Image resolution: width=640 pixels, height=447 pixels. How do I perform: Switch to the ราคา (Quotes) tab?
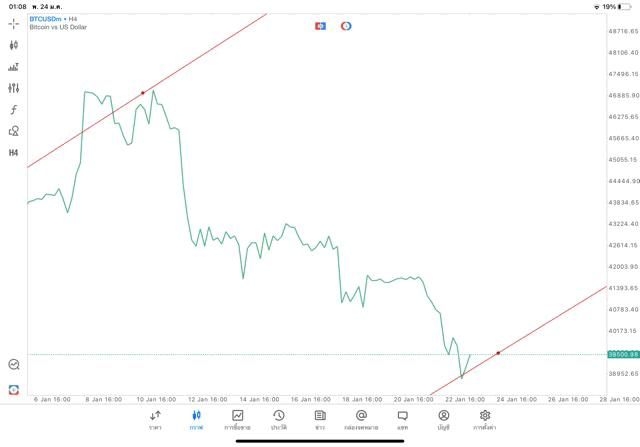pos(155,419)
